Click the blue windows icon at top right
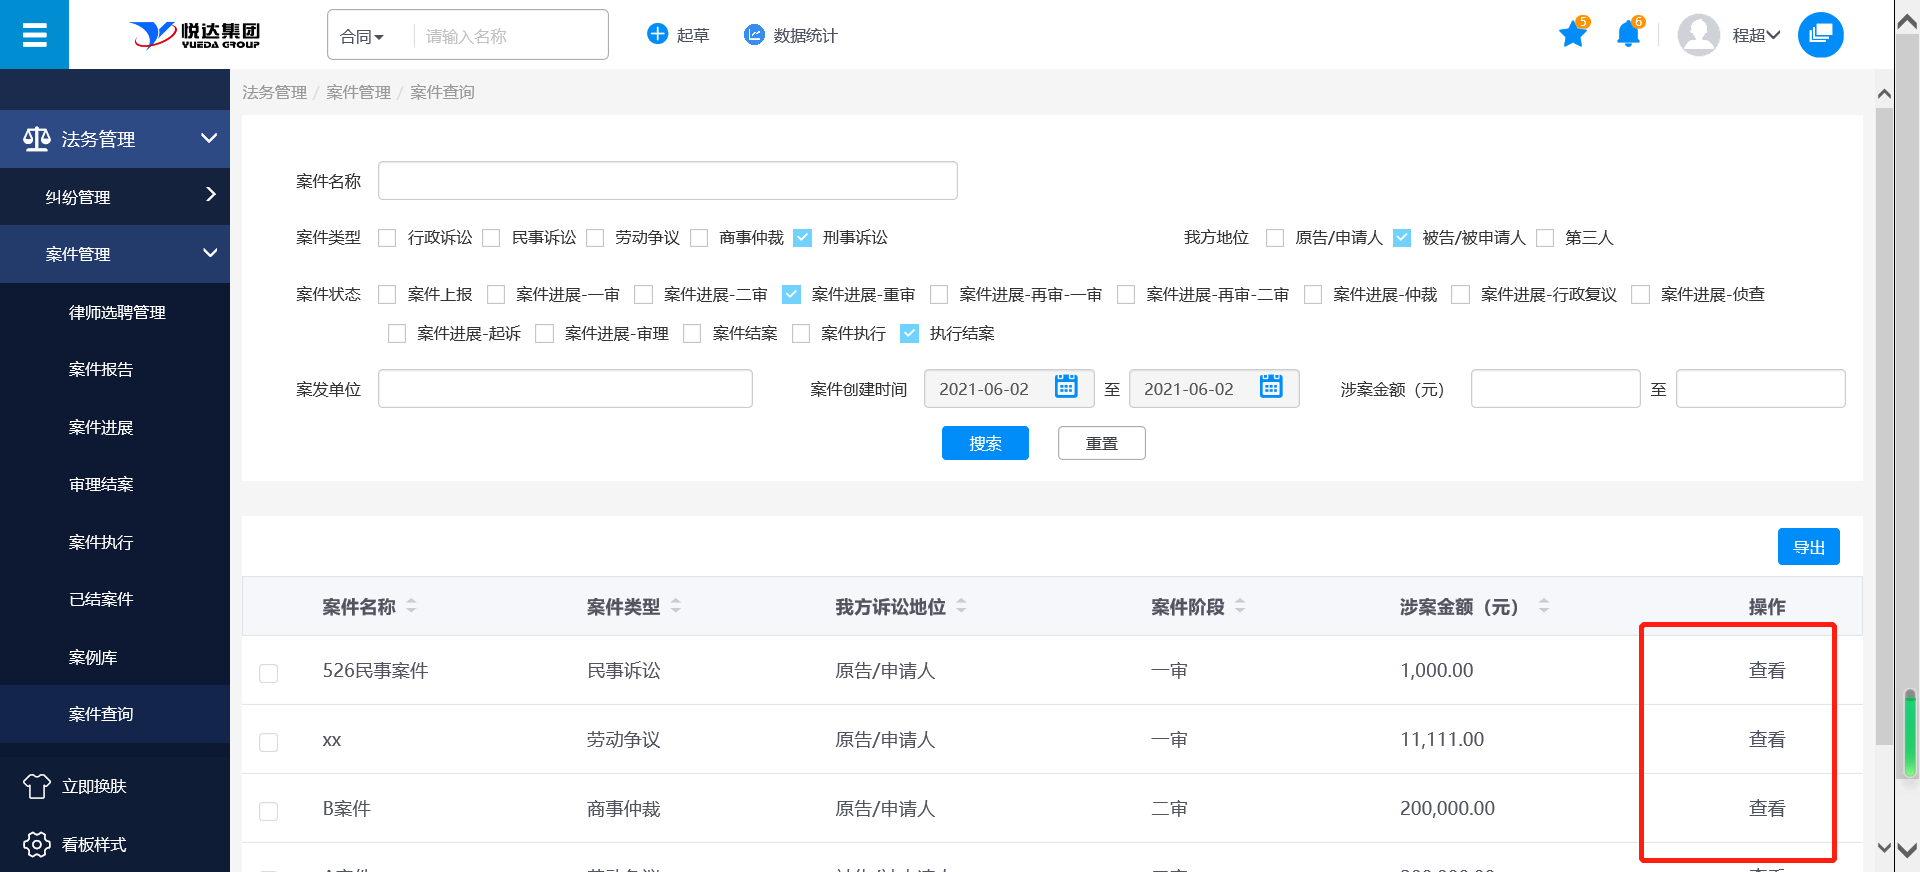The image size is (1920, 872). click(1820, 35)
